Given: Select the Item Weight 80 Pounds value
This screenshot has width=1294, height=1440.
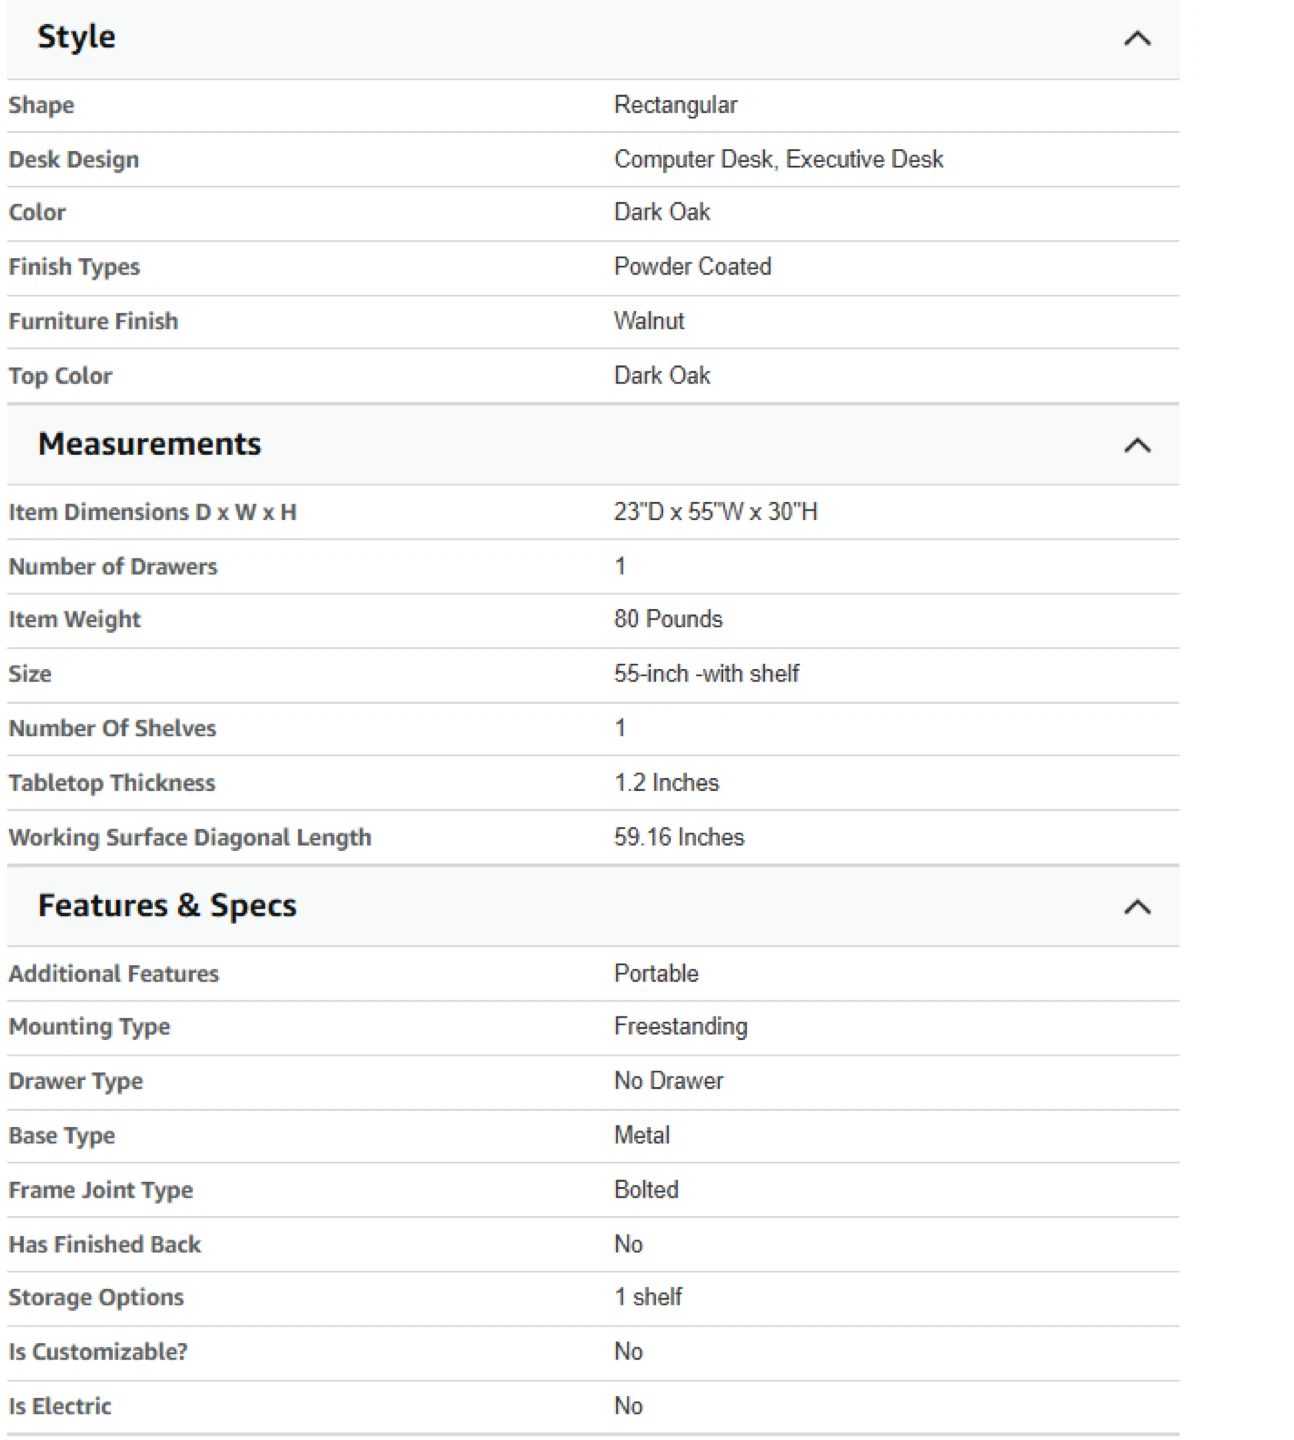Looking at the screenshot, I should [668, 619].
